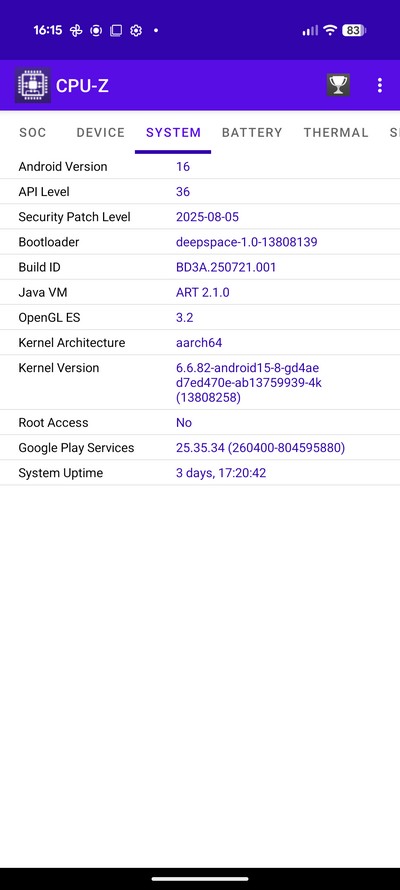Tap the bottom navigation gesture bar
Viewport: 400px width, 890px height.
click(x=200, y=879)
